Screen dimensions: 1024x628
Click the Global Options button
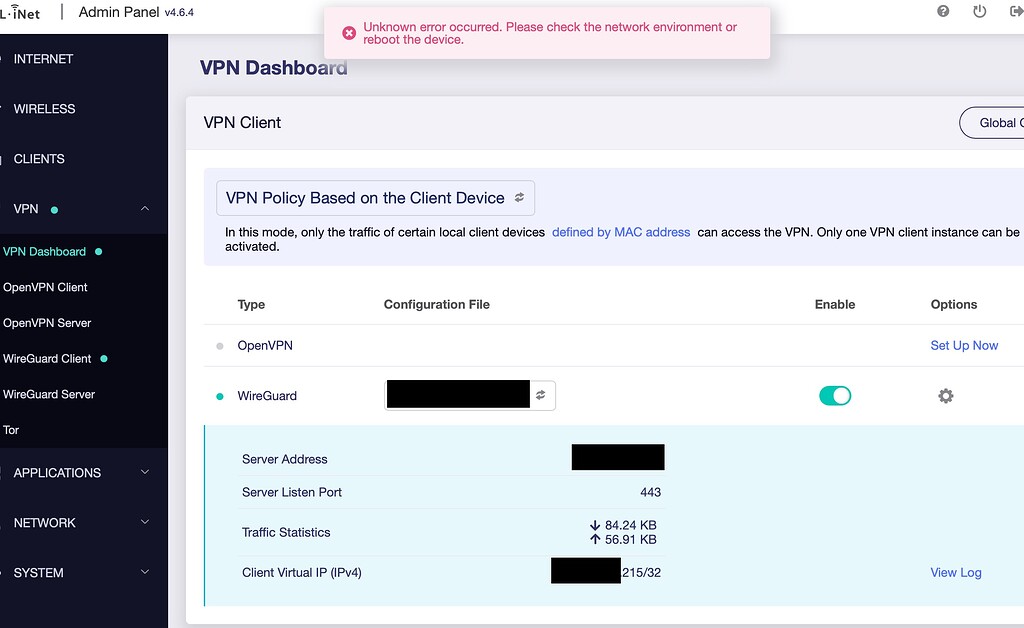tap(991, 123)
